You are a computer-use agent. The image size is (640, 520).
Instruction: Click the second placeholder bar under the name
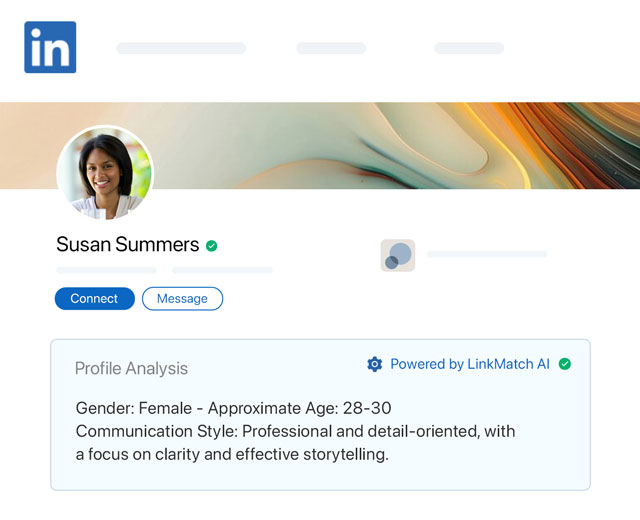click(222, 270)
